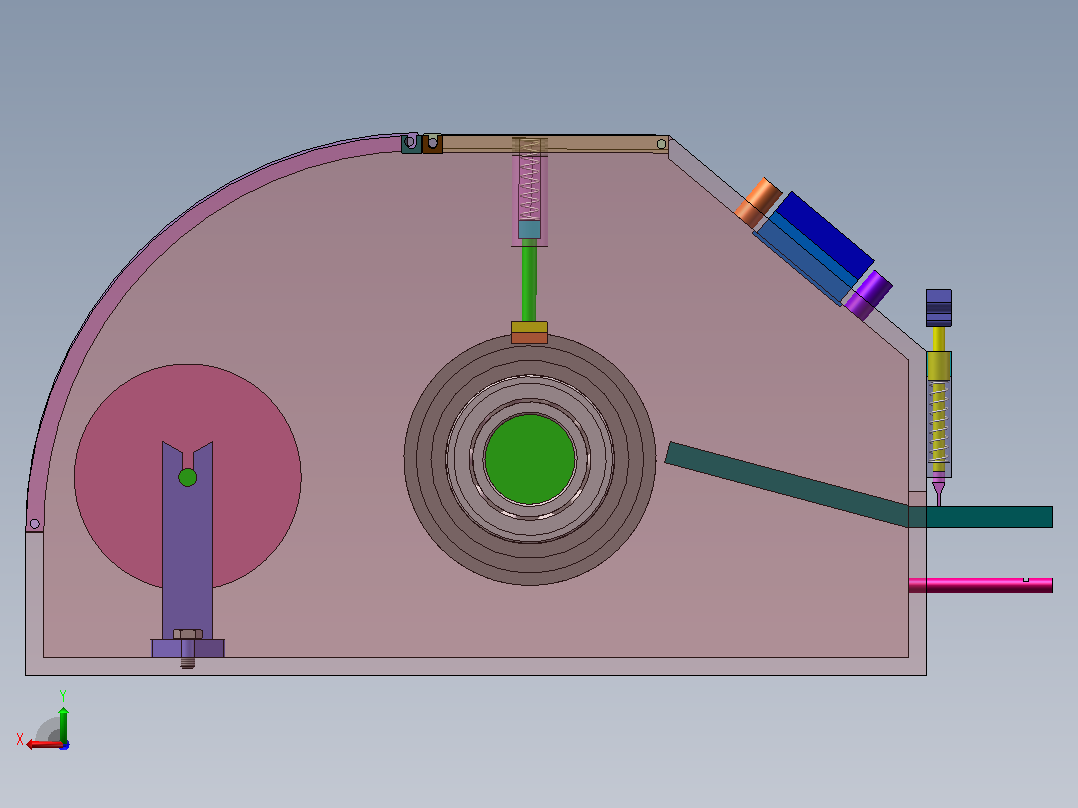
Task: Click the pivot hole at the arc's lower end
Action: [x=34, y=525]
